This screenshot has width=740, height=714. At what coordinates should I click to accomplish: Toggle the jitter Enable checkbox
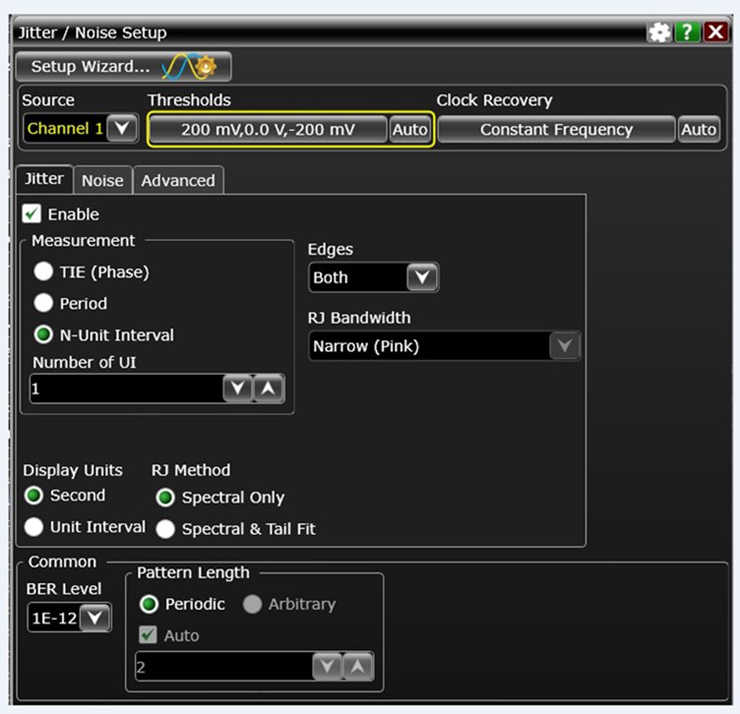(x=33, y=214)
